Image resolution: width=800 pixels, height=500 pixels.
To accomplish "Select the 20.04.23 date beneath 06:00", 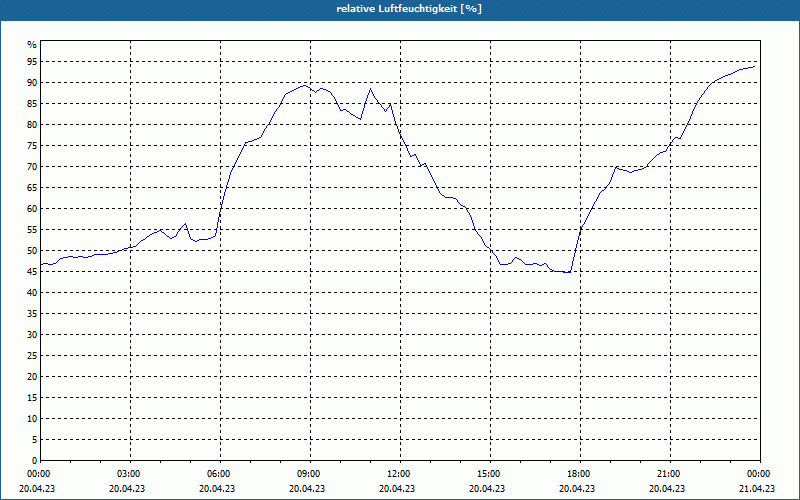I will [217, 488].
